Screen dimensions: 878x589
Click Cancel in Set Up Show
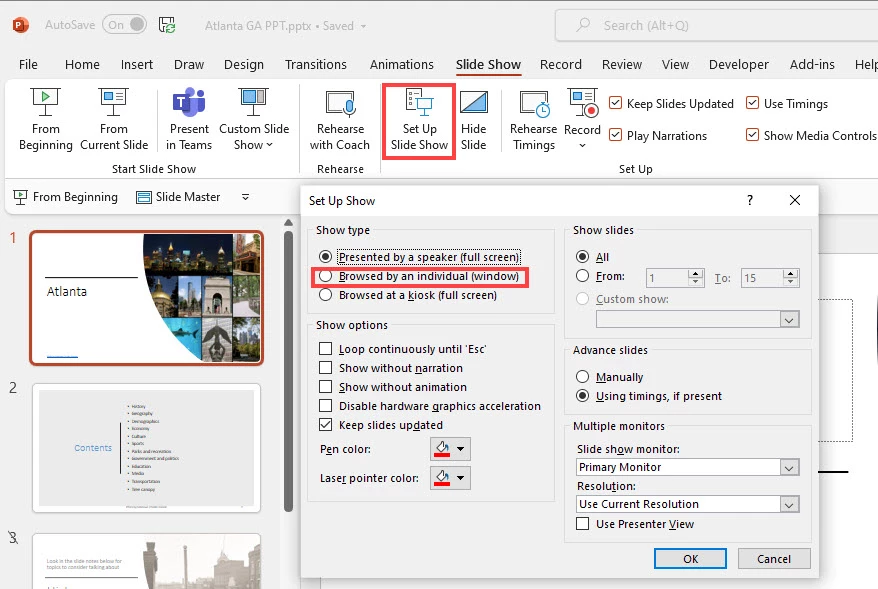click(x=774, y=559)
